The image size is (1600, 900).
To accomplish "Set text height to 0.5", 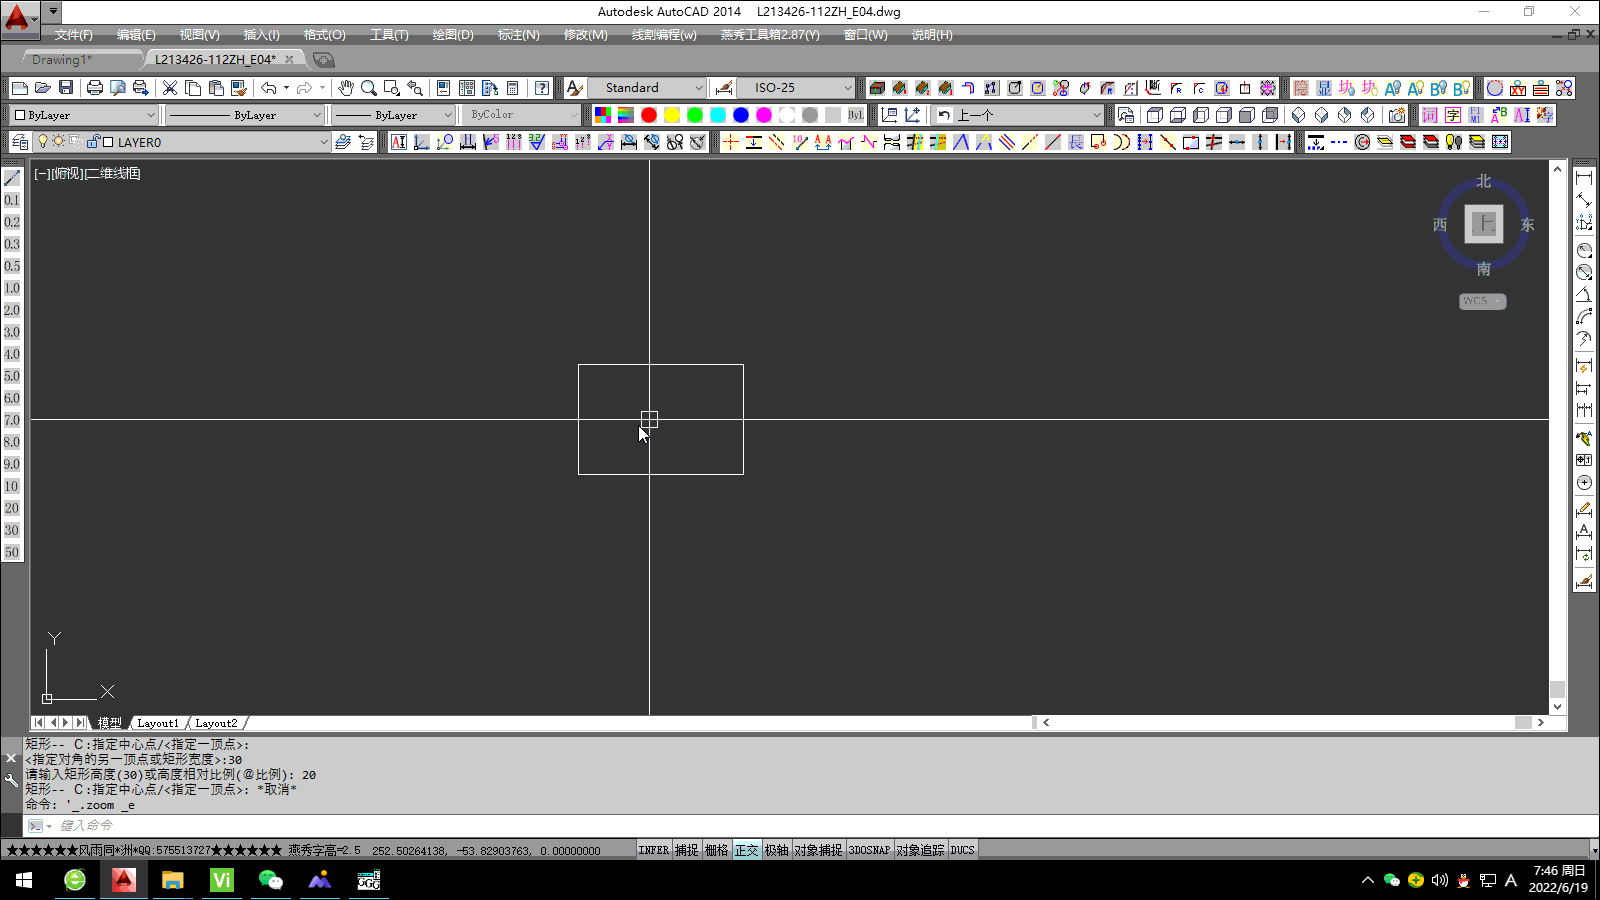I will tap(12, 266).
